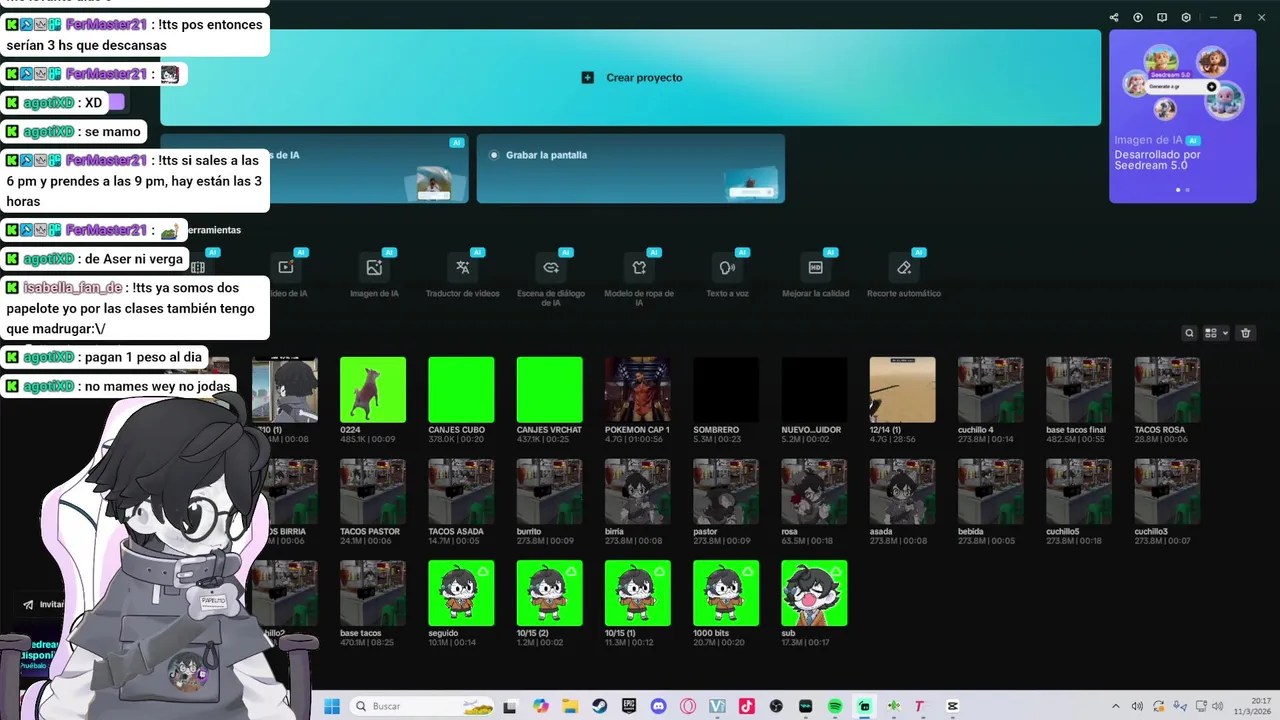Open the cuchillo5 project thumbnail

pyautogui.click(x=1079, y=491)
